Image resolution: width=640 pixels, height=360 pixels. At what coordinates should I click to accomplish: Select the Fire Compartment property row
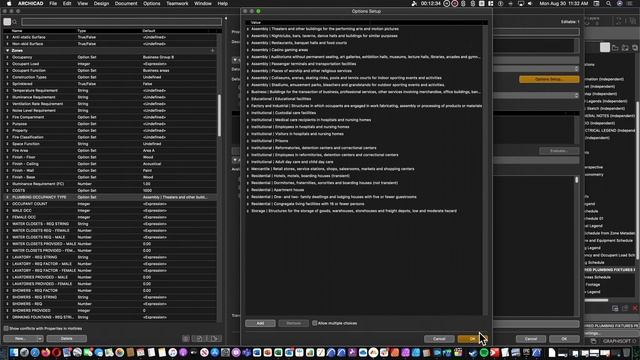point(110,117)
